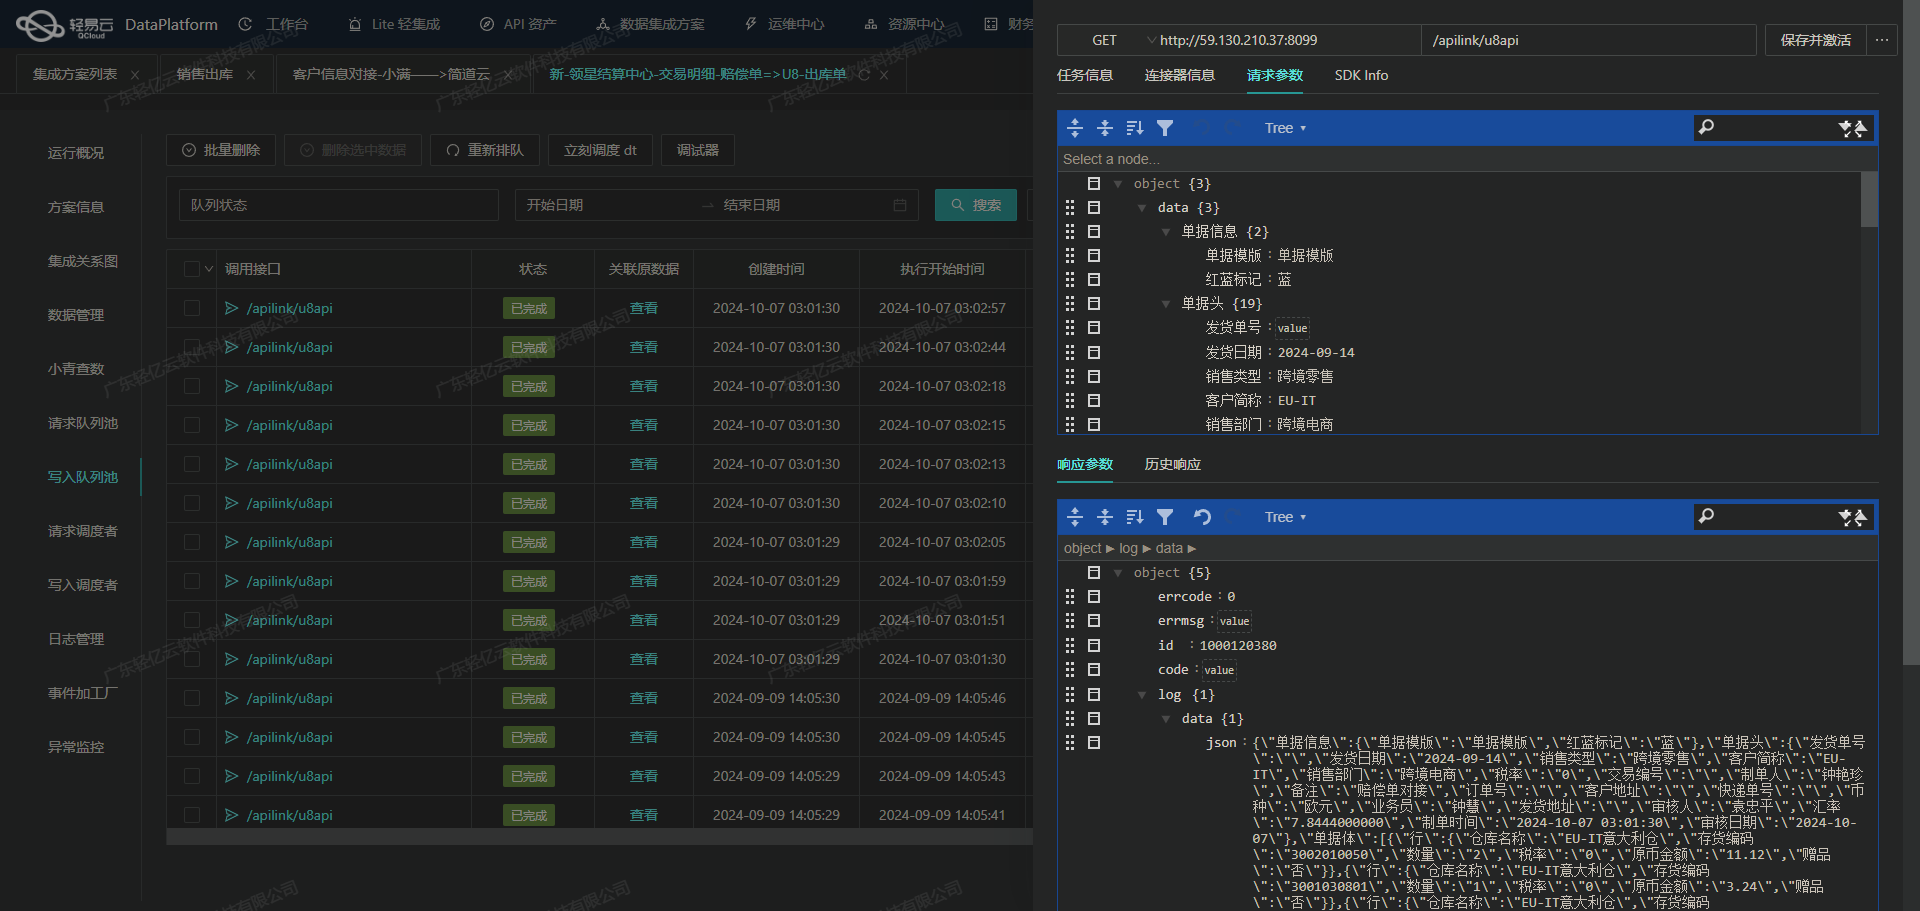Switch to SDK Info tab
This screenshot has height=911, width=1920.
coord(1361,75)
